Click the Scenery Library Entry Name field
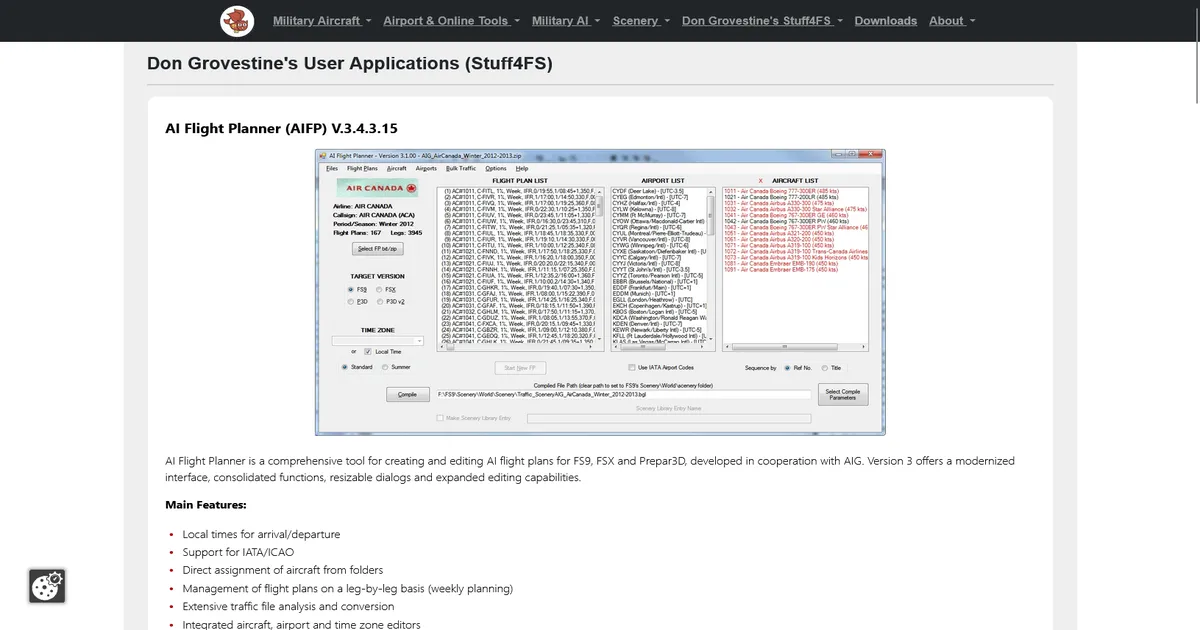 coord(669,418)
